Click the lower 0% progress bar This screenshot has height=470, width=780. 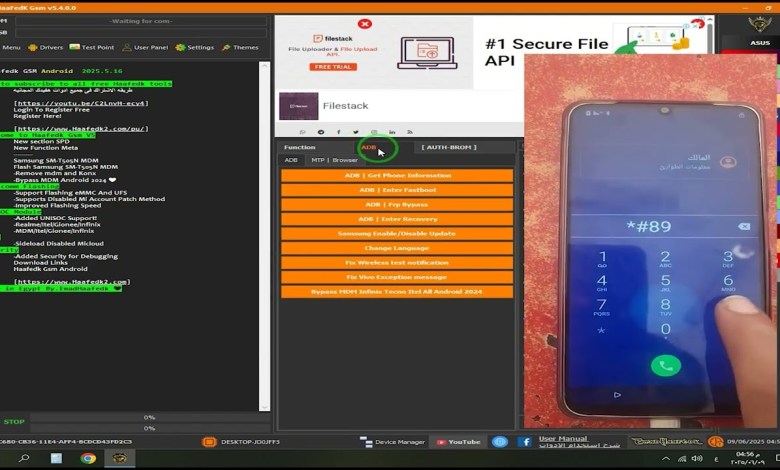click(x=149, y=428)
